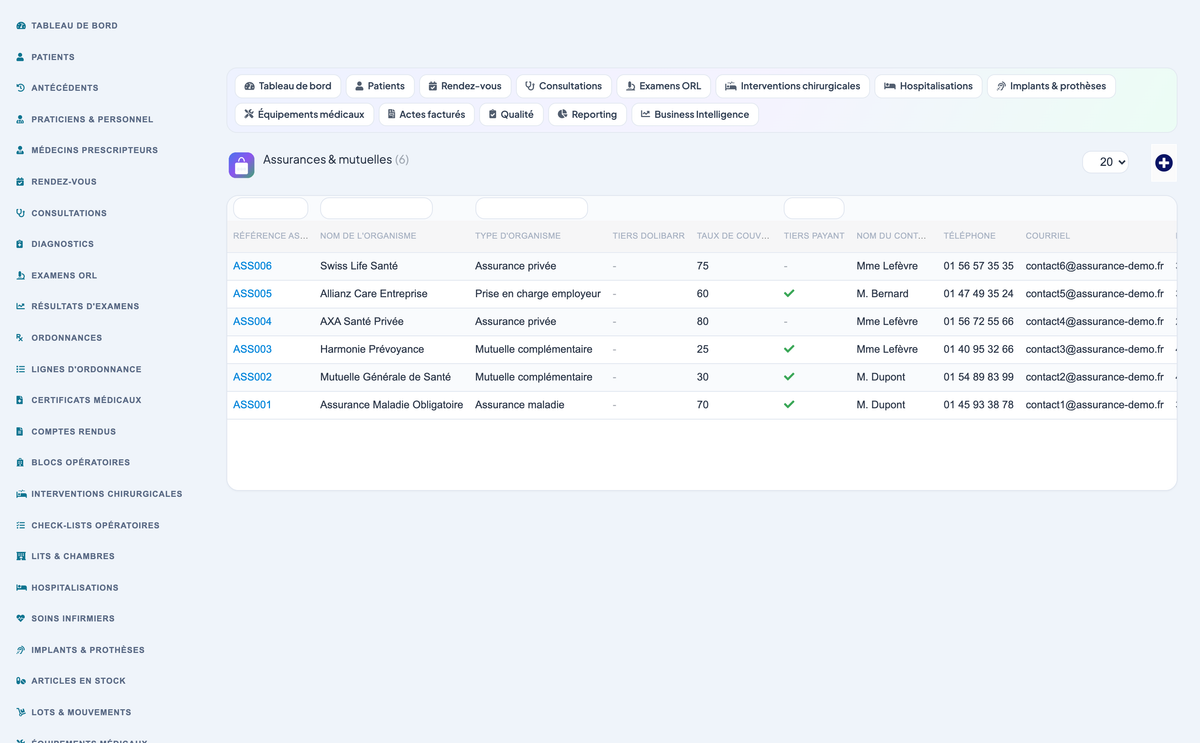Go to the Hospitalisations top tab
The height and width of the screenshot is (743, 1200).
point(928,86)
